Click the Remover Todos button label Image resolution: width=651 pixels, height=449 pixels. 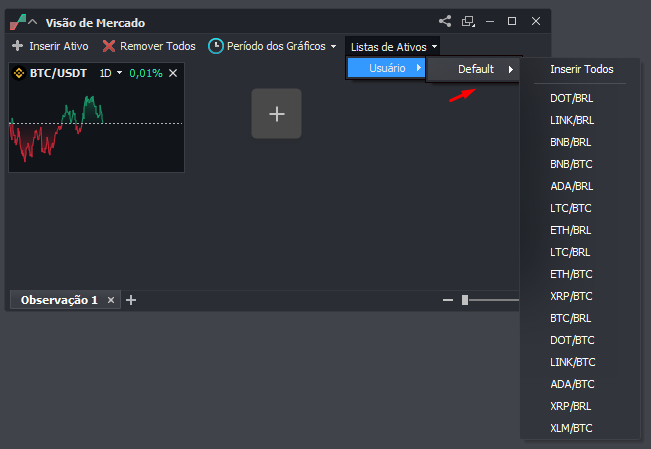coord(158,46)
